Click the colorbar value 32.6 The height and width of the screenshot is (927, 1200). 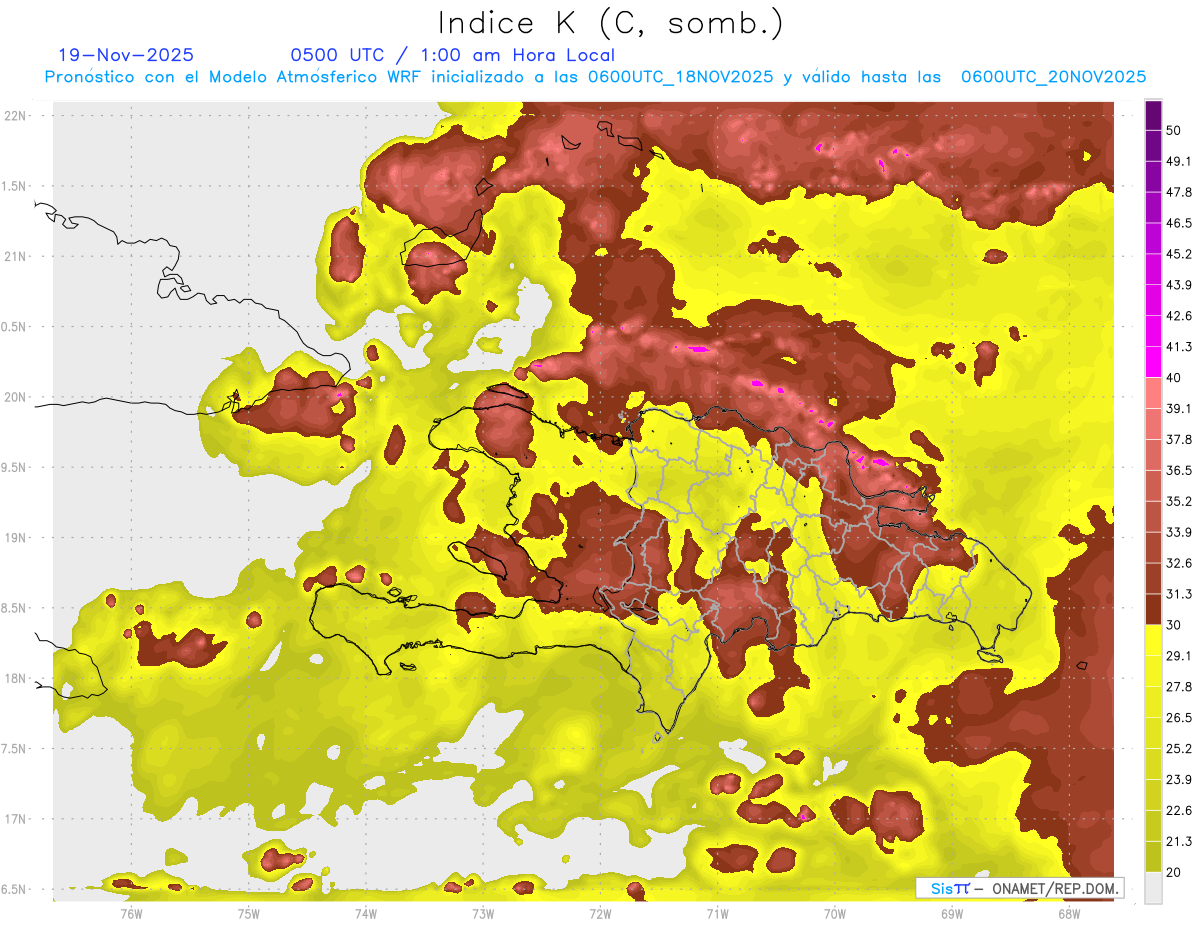(1179, 563)
